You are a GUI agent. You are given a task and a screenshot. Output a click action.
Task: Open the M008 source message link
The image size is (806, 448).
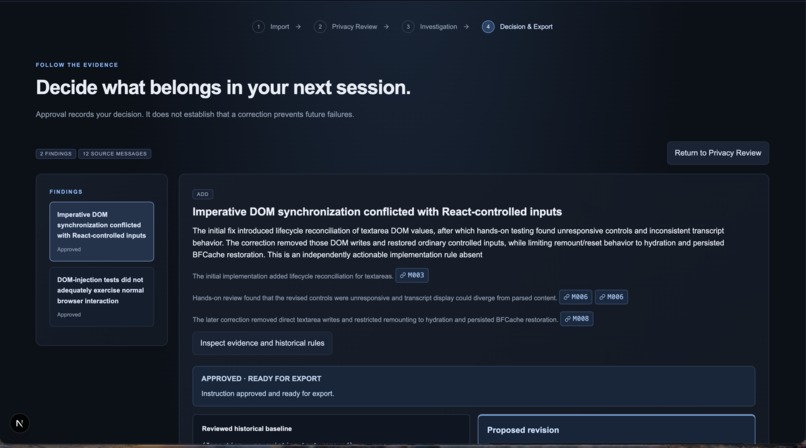click(576, 319)
